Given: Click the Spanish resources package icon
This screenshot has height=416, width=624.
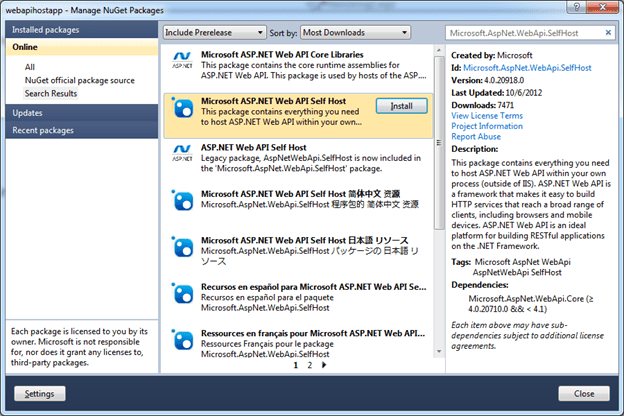Looking at the screenshot, I should pos(183,295).
